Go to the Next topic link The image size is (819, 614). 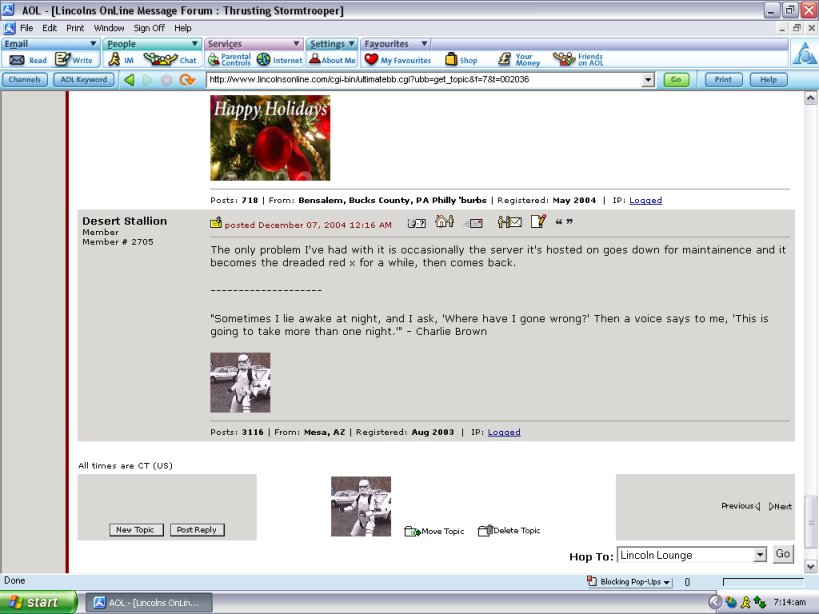point(780,506)
